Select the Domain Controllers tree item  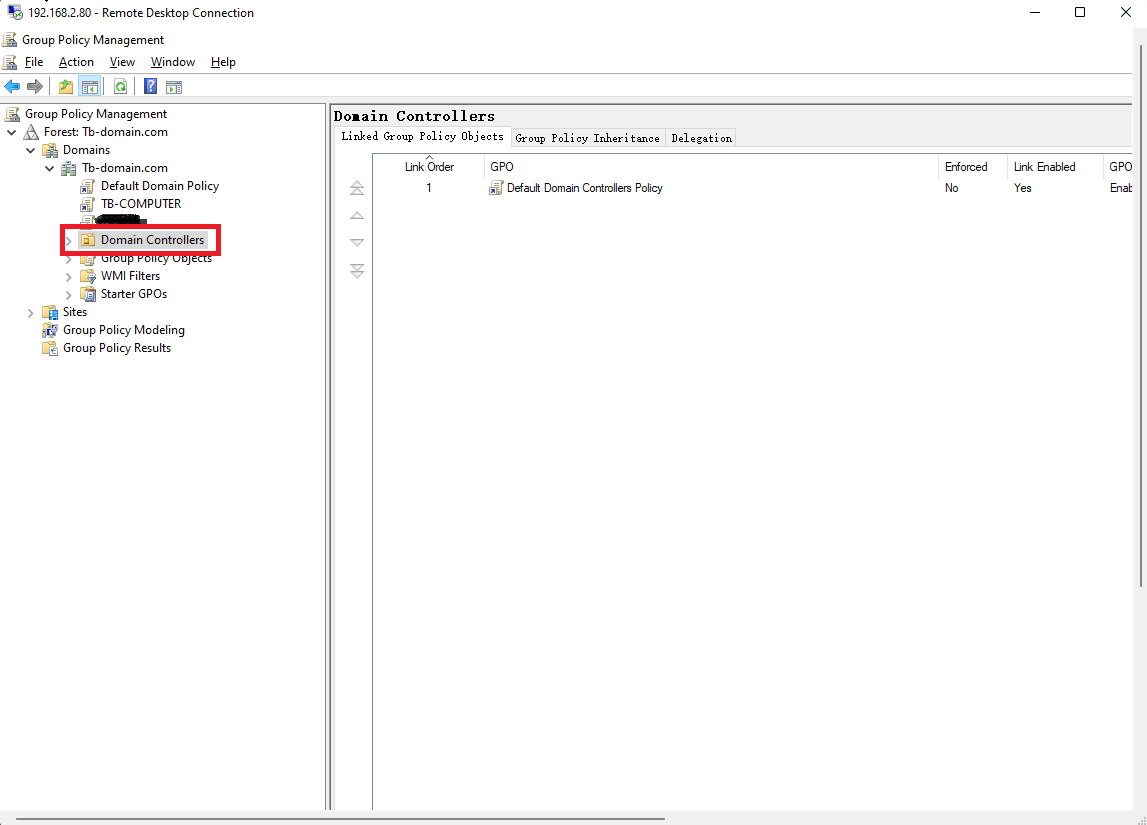[x=152, y=240]
